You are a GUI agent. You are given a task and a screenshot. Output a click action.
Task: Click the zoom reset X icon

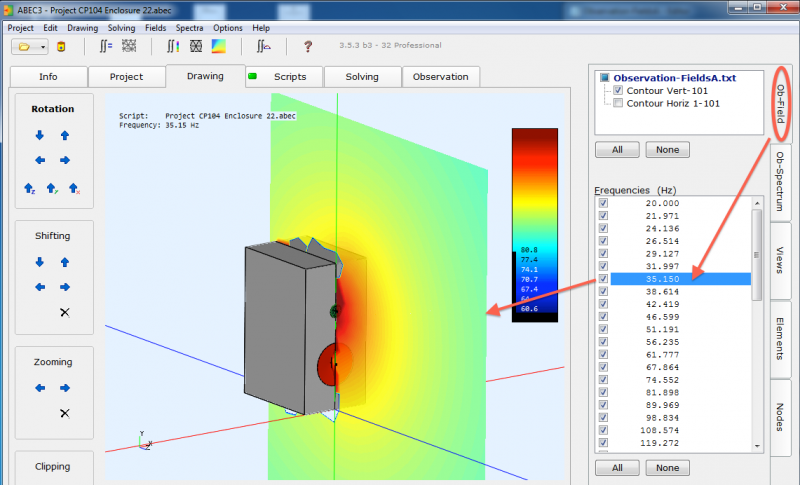click(65, 413)
